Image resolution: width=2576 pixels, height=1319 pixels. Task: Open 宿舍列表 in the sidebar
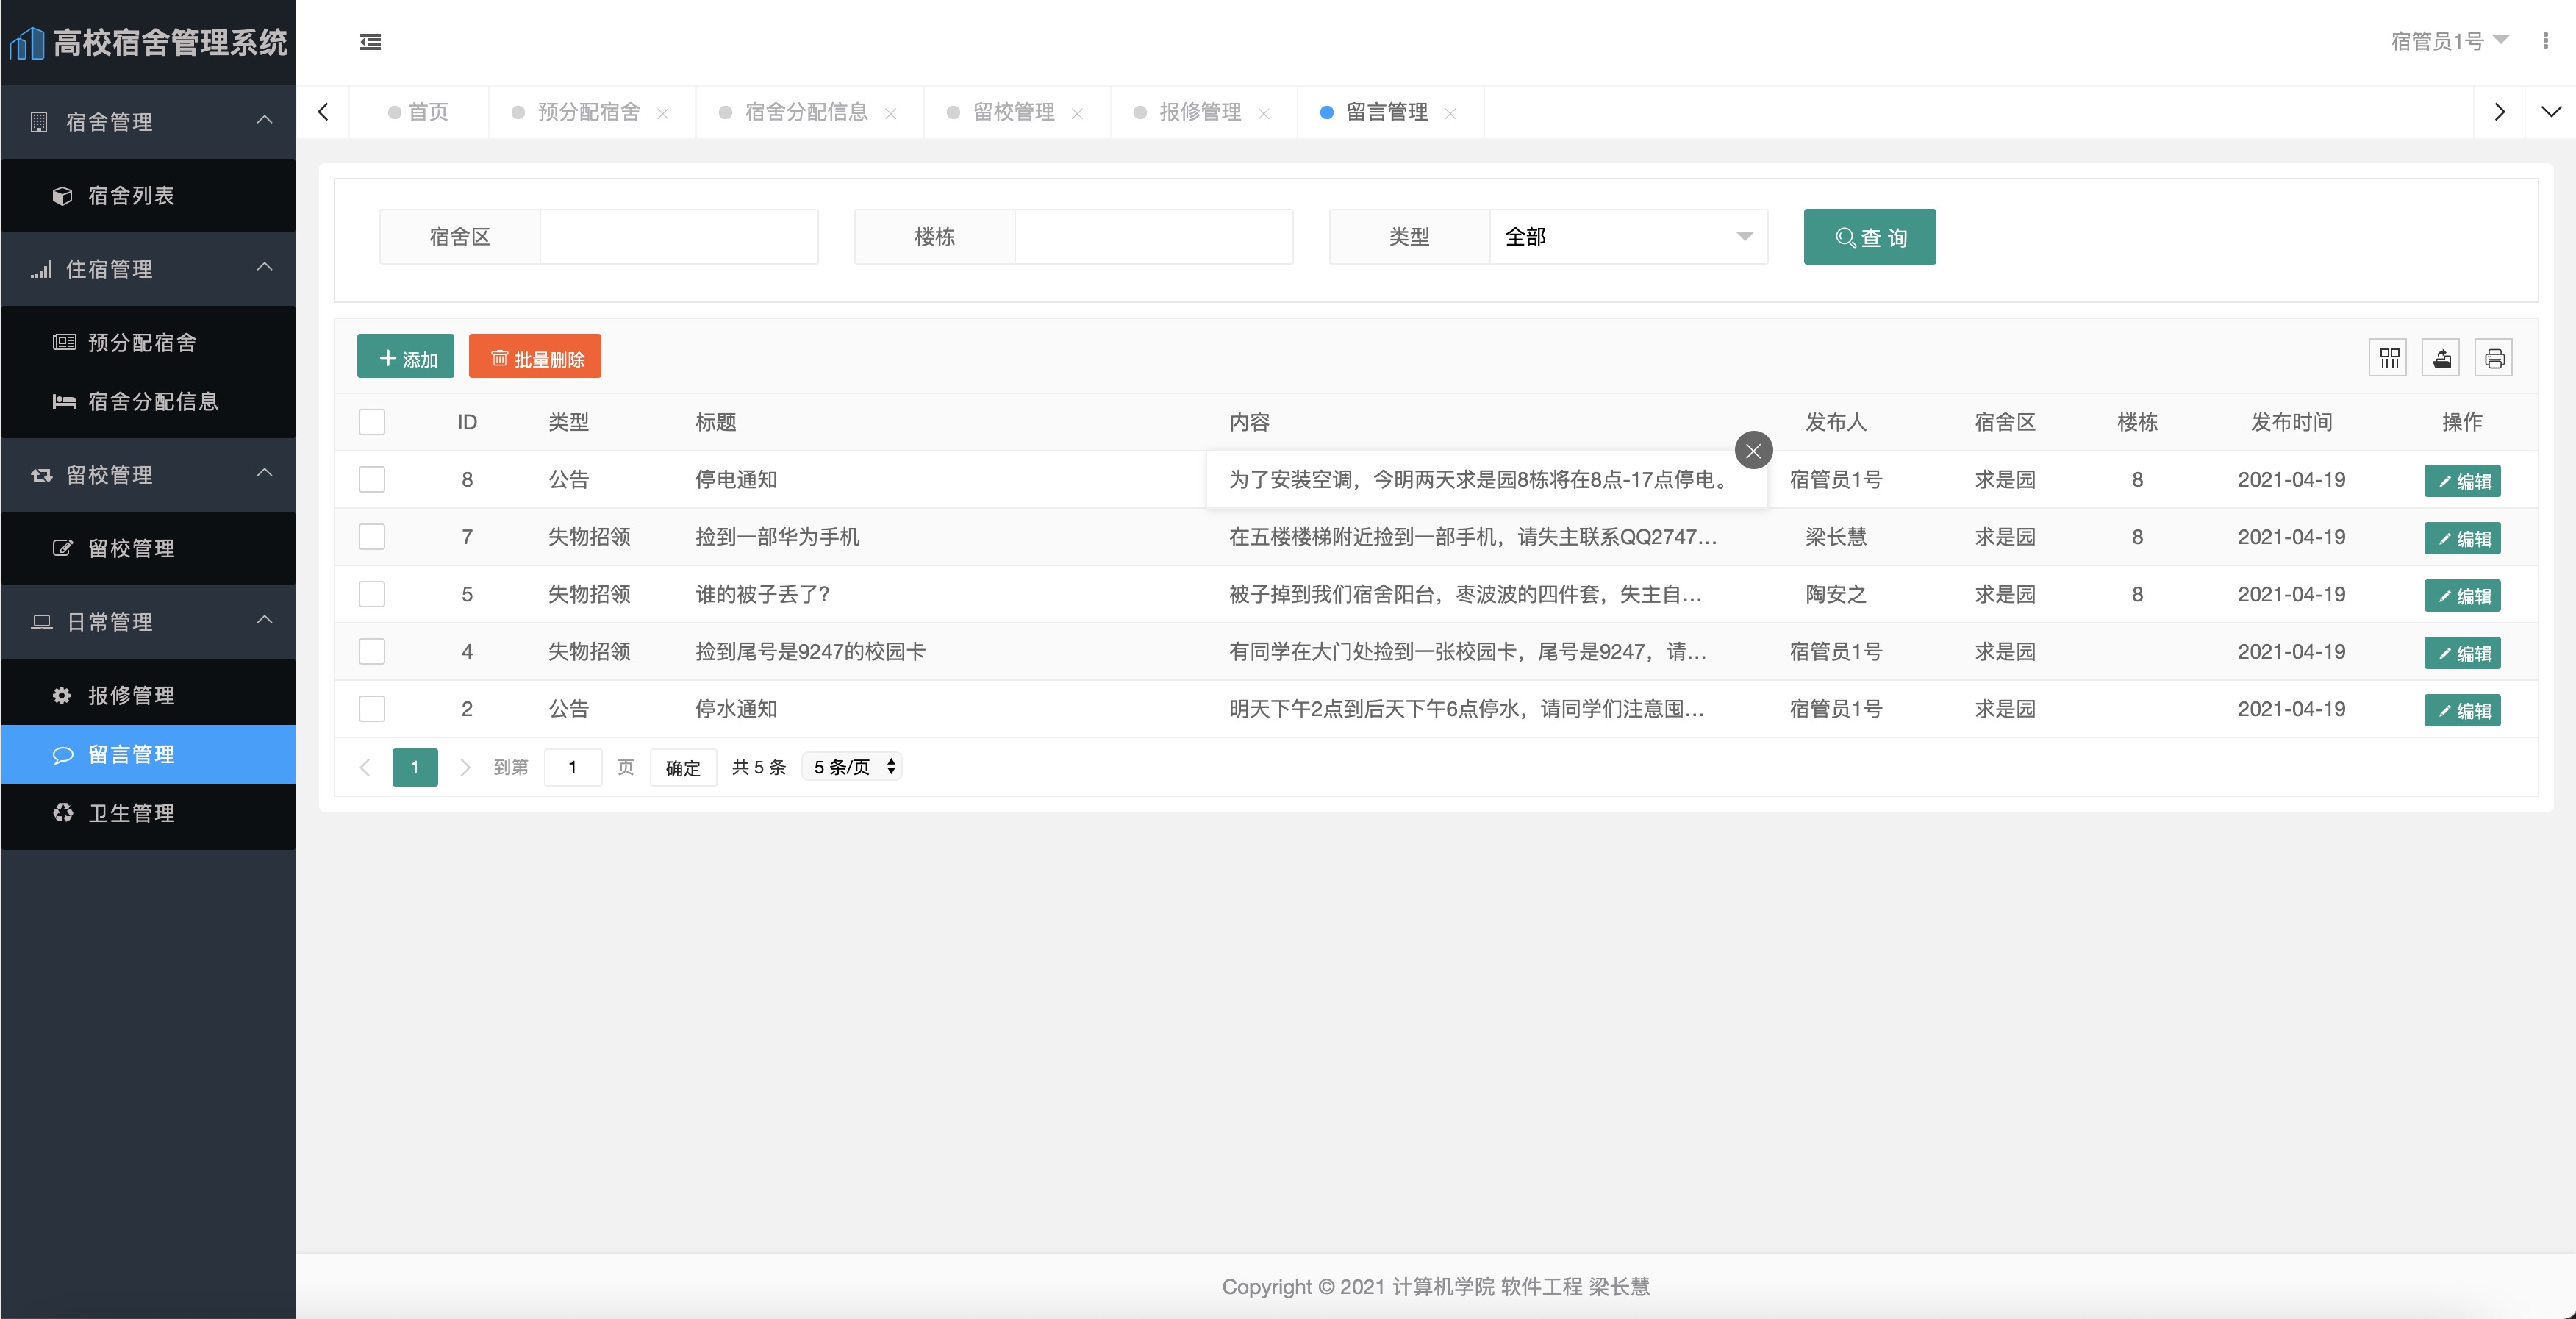point(148,196)
